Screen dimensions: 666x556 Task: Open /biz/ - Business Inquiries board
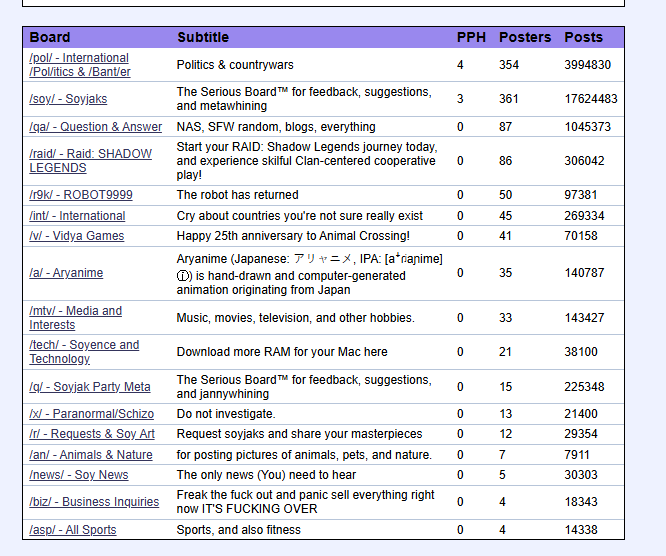pos(94,502)
